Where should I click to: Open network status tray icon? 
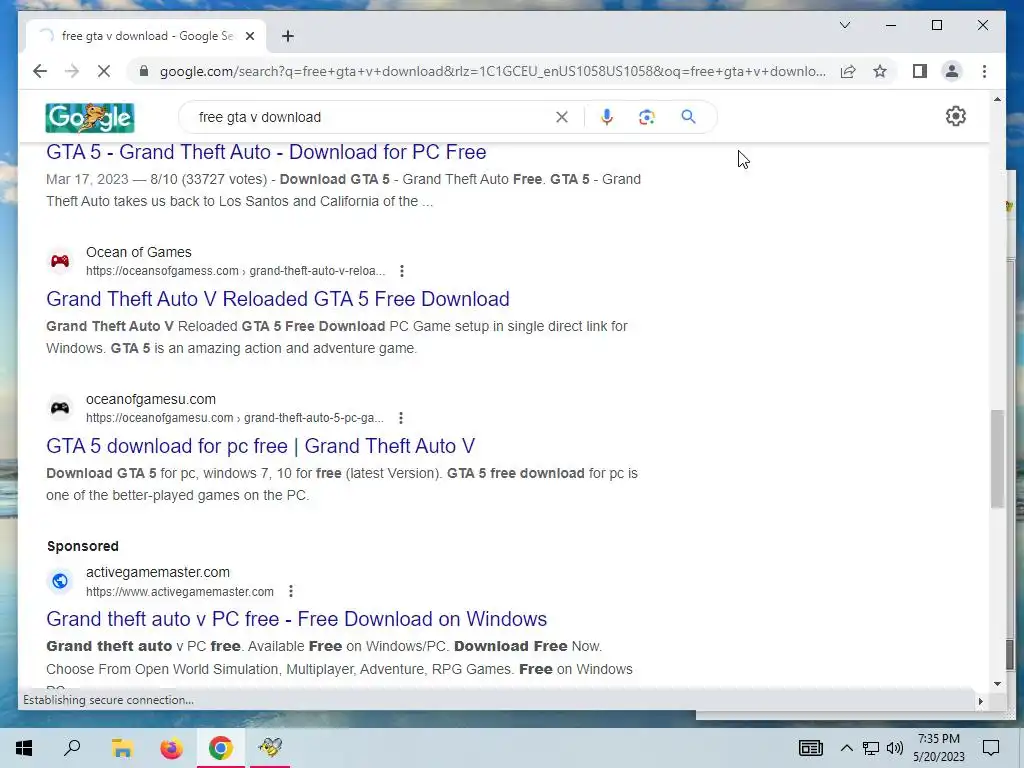click(871, 748)
